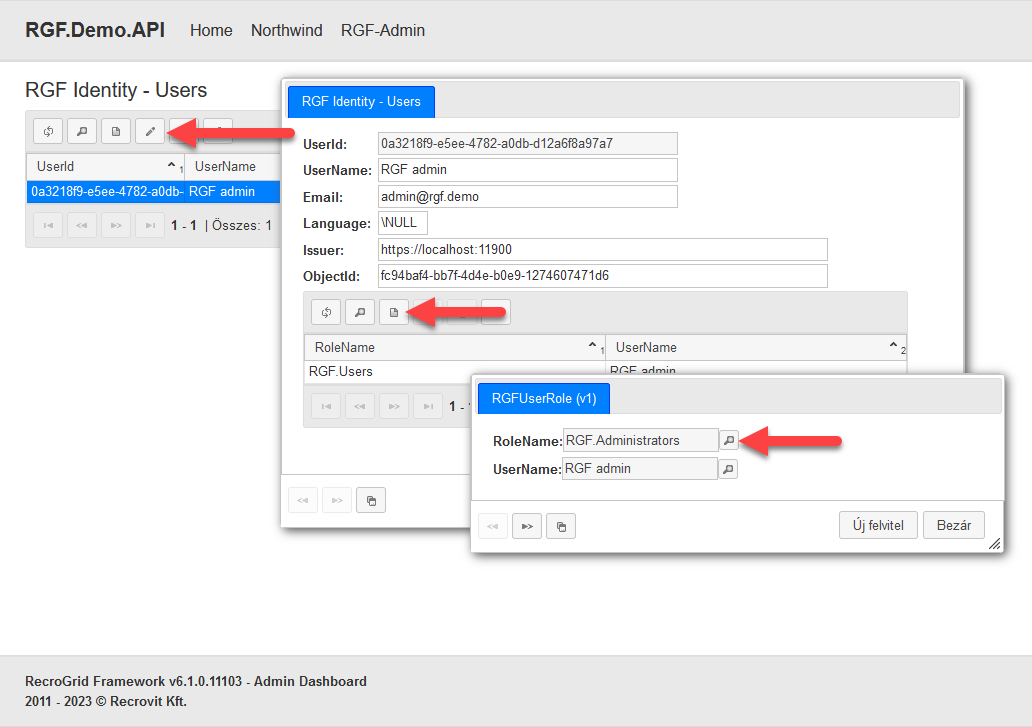
Task: Open the lookup magnifier next to UserName field
Action: [x=729, y=469]
